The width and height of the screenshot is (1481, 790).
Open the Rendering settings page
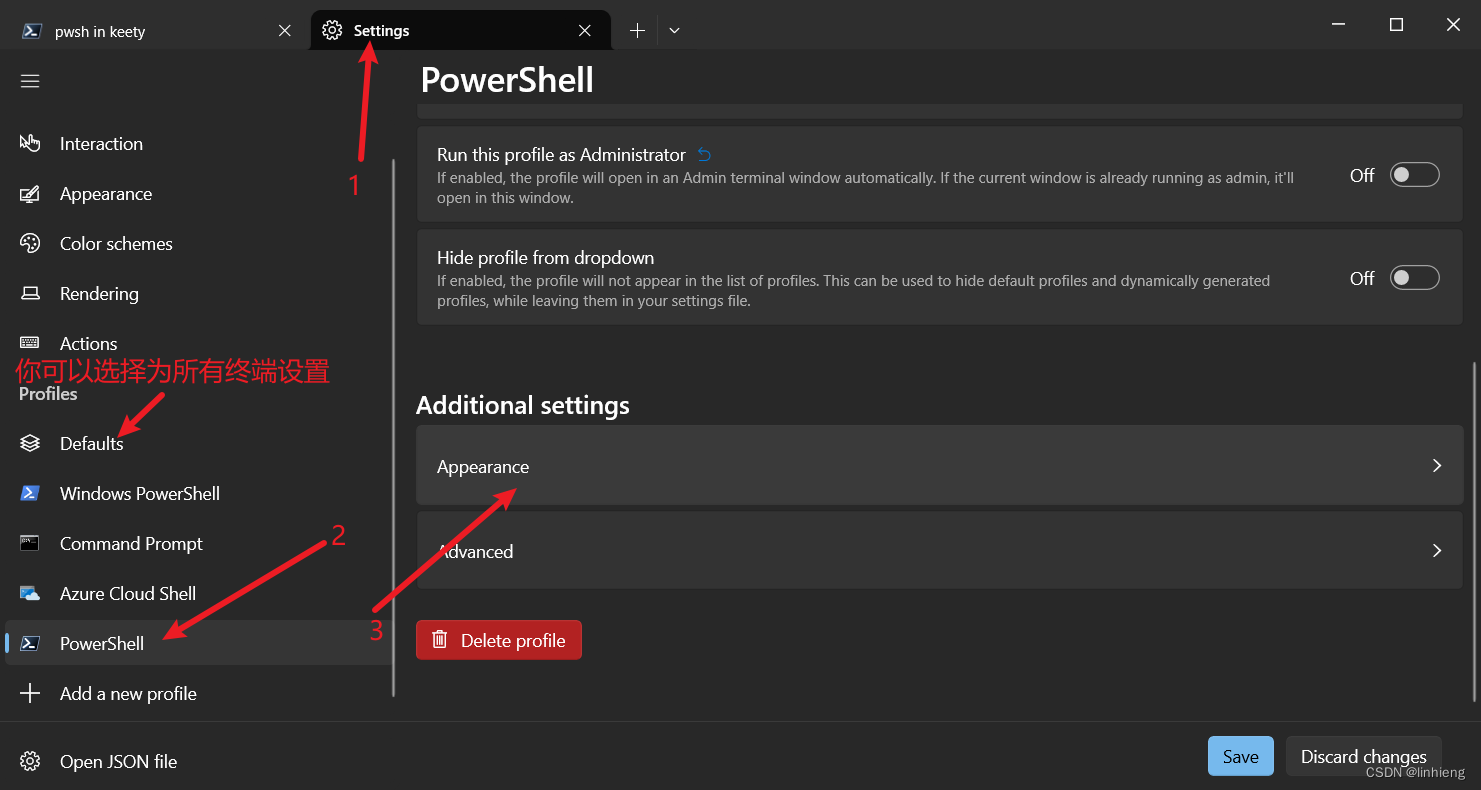[198, 293]
